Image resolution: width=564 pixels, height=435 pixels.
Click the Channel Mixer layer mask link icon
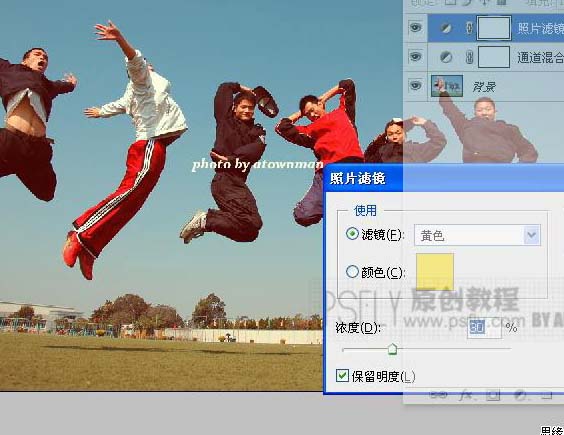coord(469,57)
